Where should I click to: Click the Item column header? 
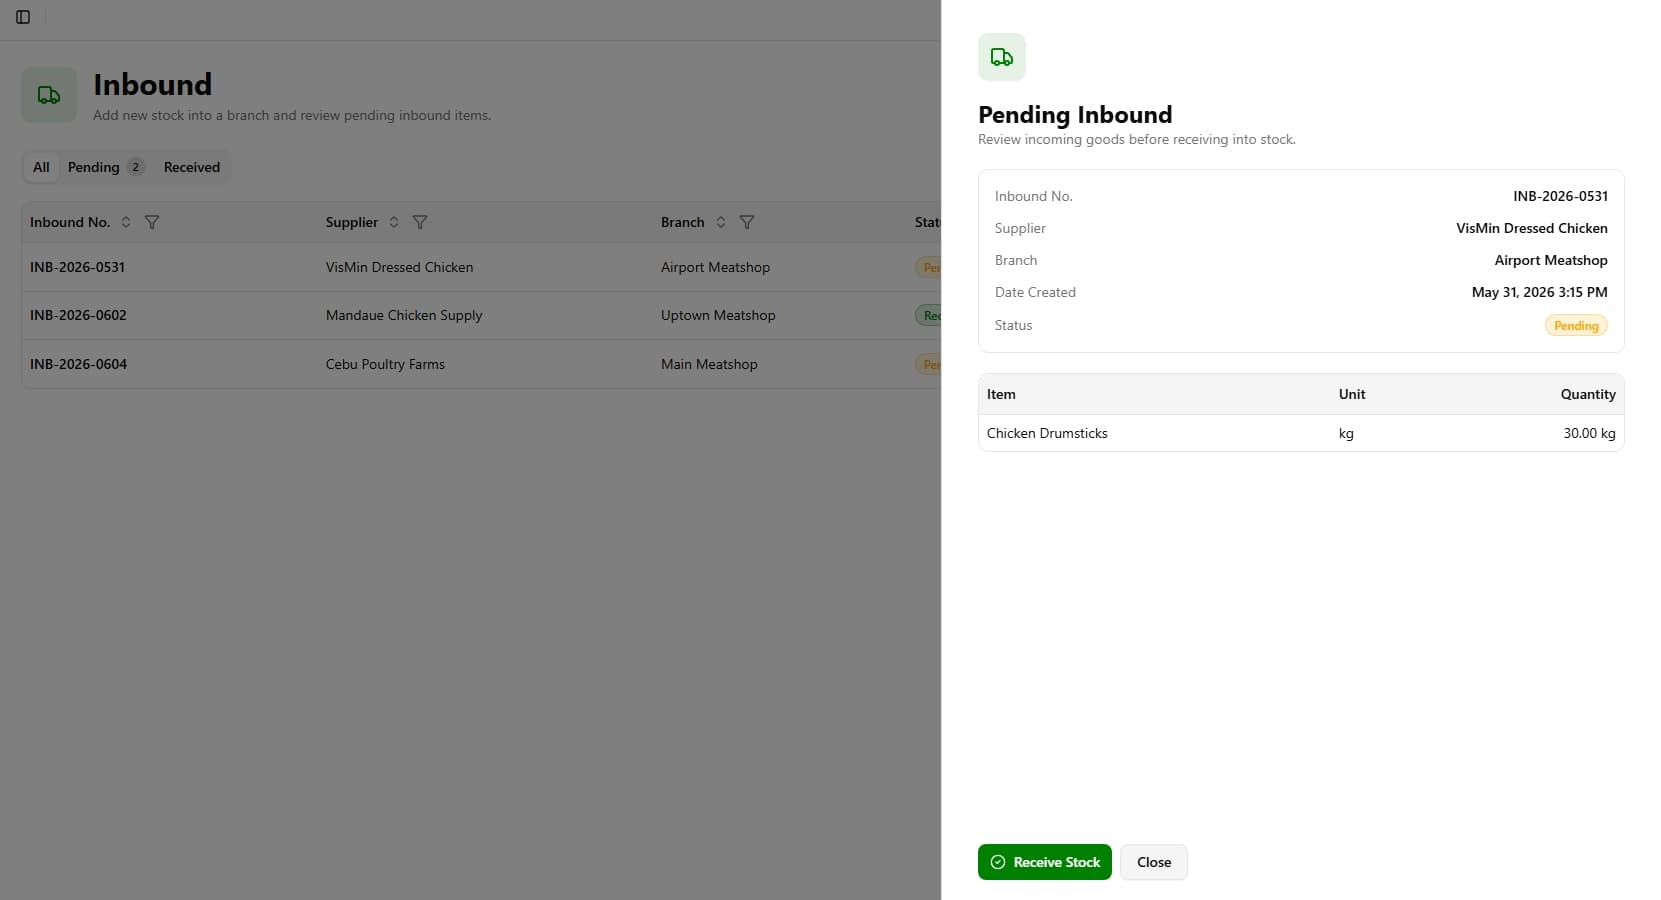click(x=1001, y=394)
